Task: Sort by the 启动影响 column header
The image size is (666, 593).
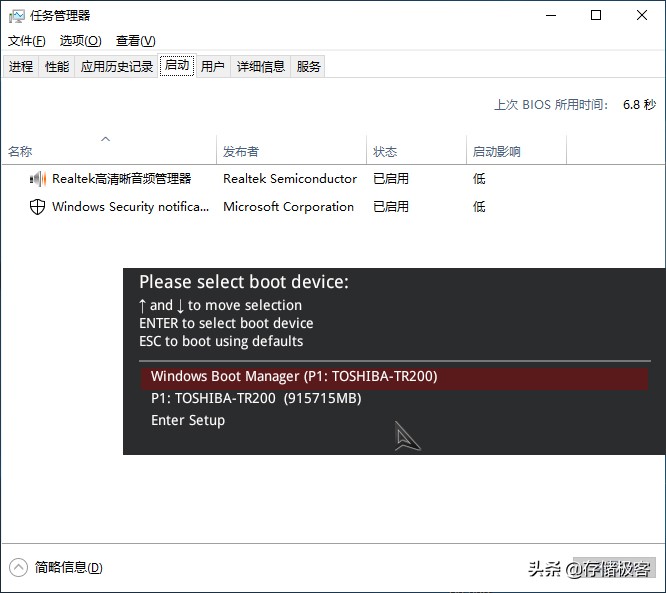Action: tap(516, 150)
